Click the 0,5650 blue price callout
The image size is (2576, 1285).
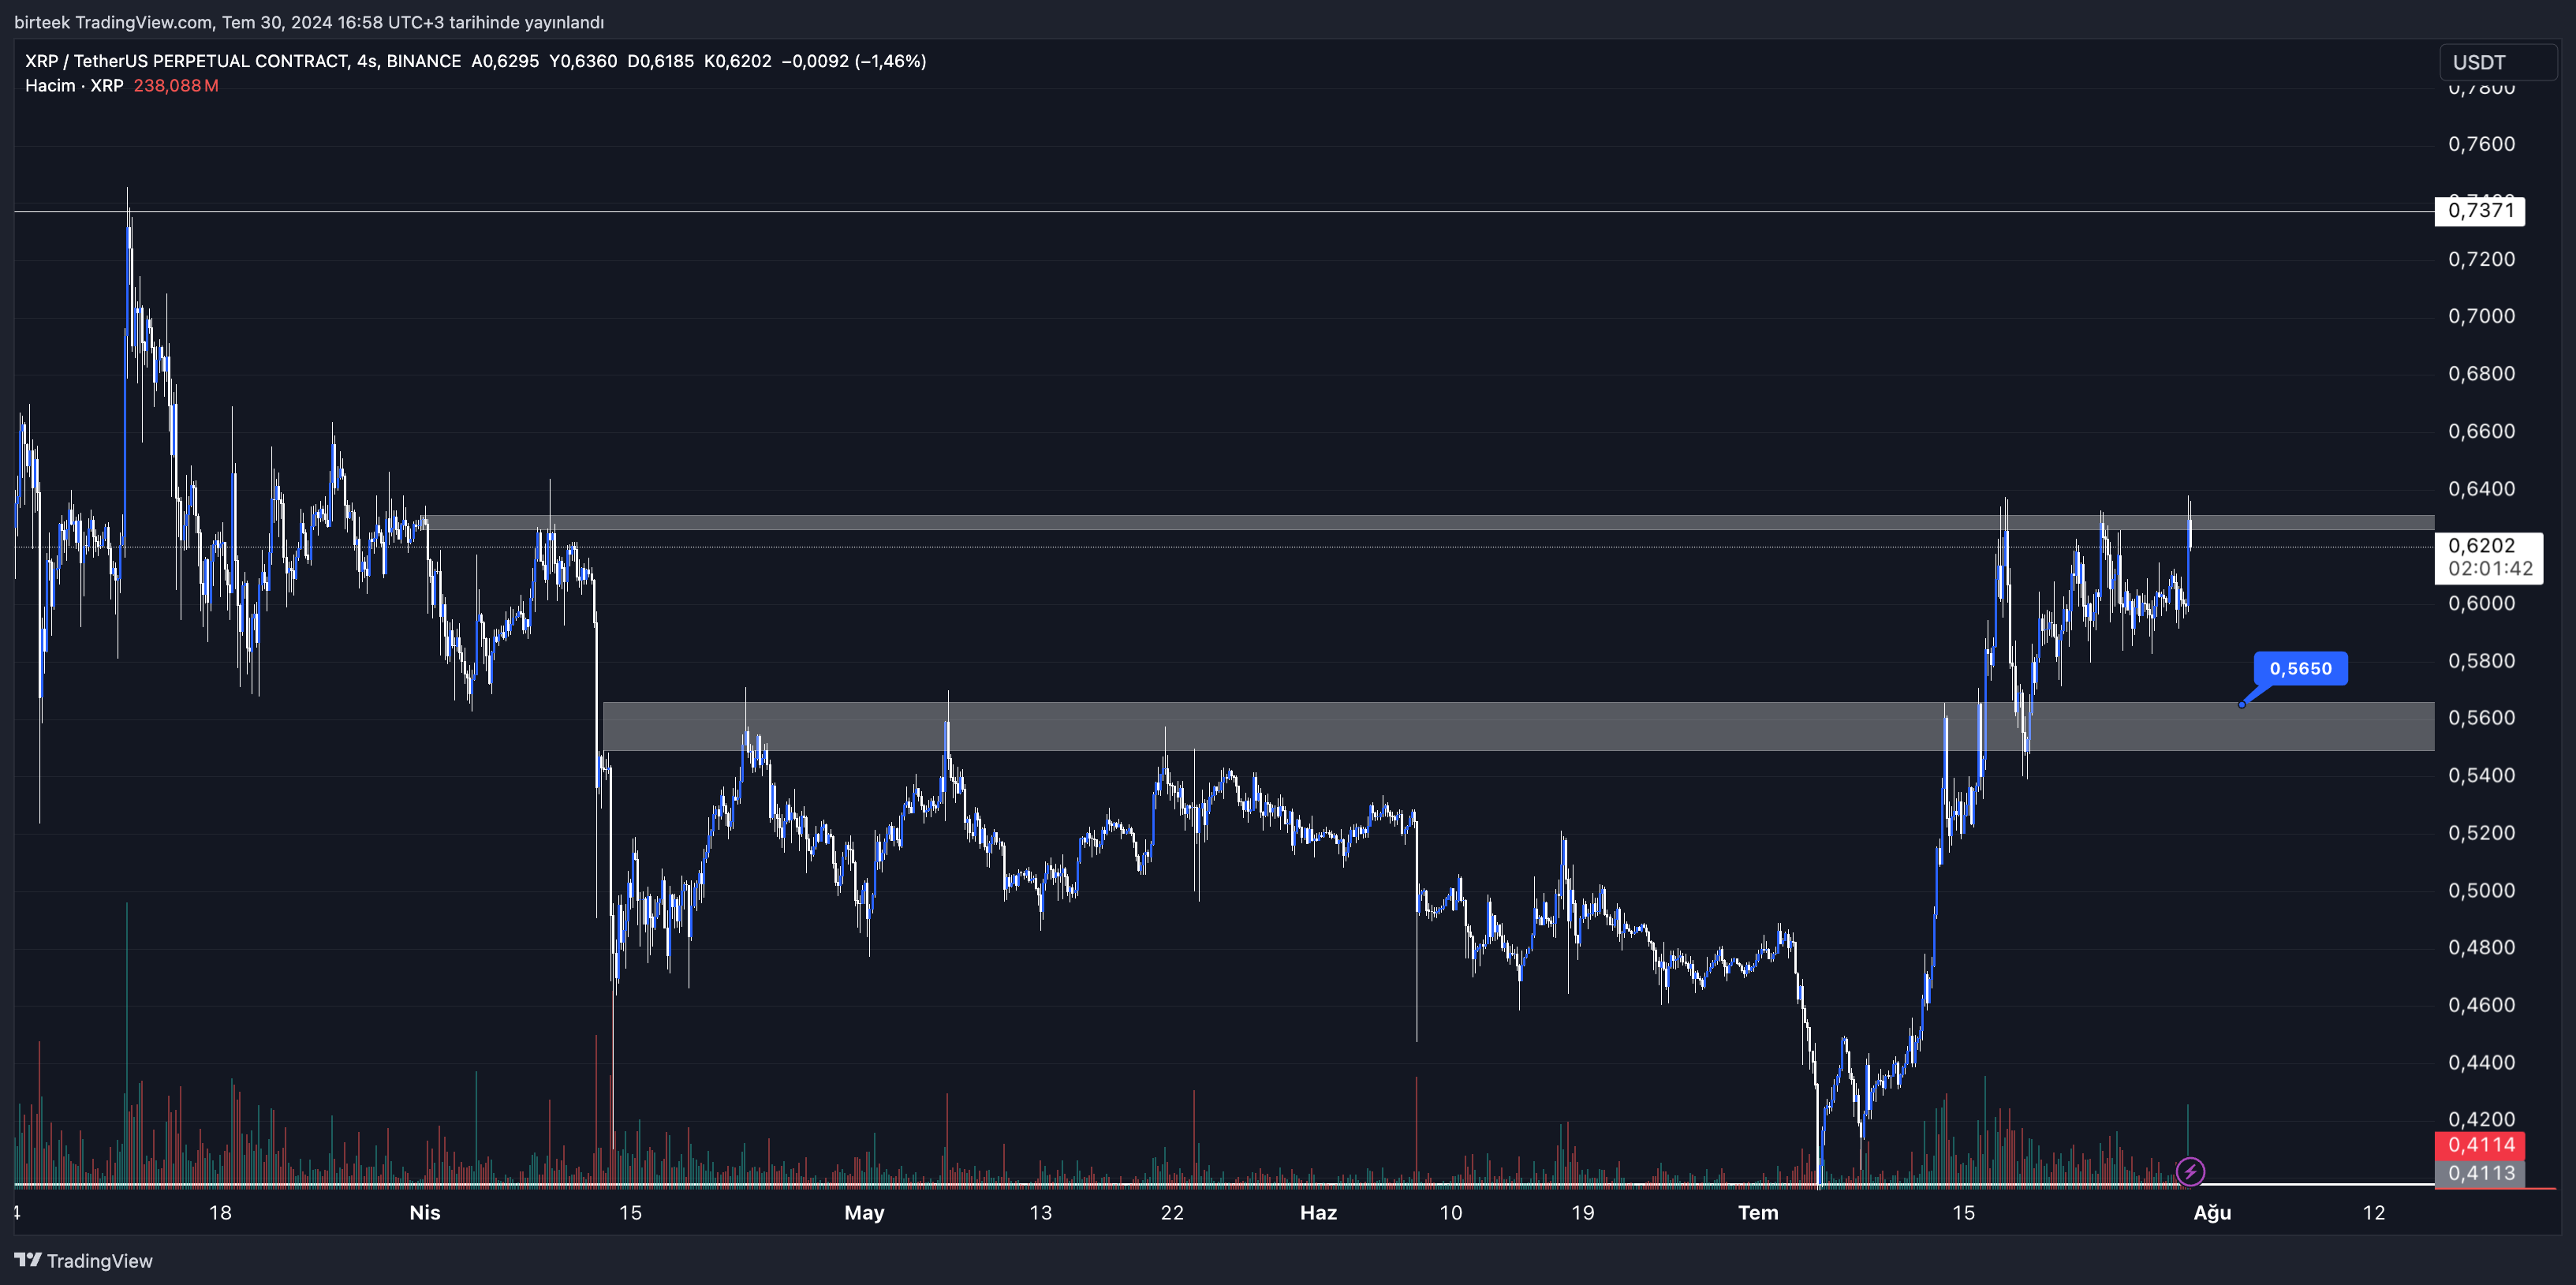(2300, 668)
